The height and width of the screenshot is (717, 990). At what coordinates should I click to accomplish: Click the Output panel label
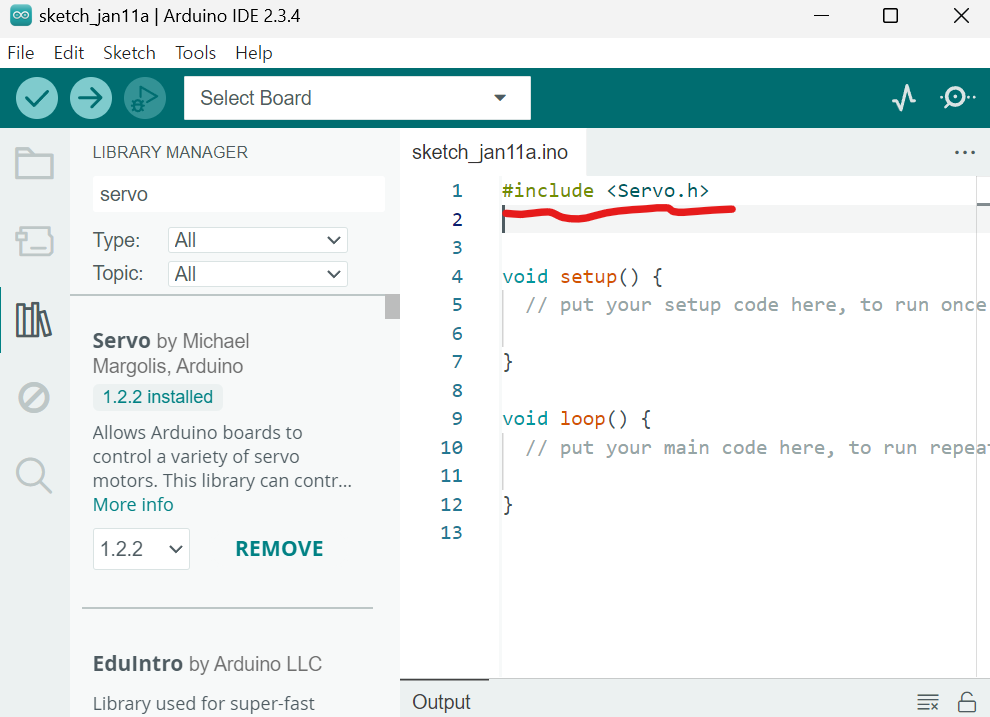tap(441, 702)
